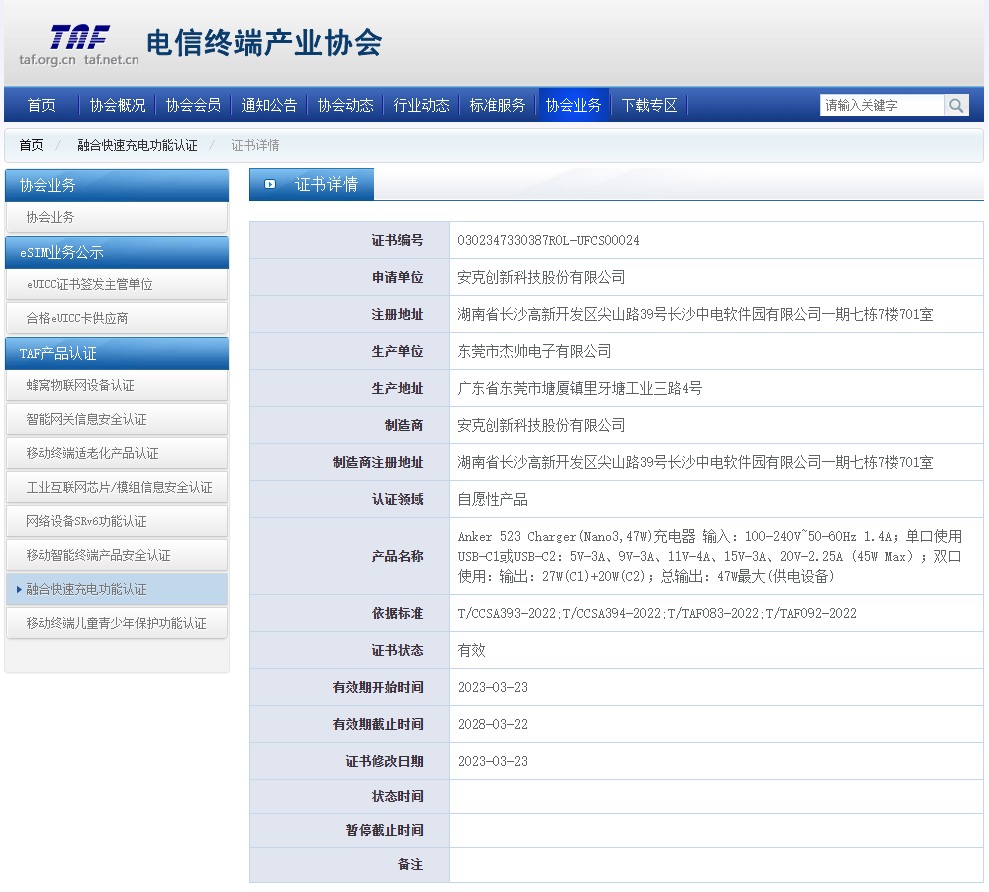Click the 证书修改日期 date value
The width and height of the screenshot is (989, 892).
pos(493,761)
